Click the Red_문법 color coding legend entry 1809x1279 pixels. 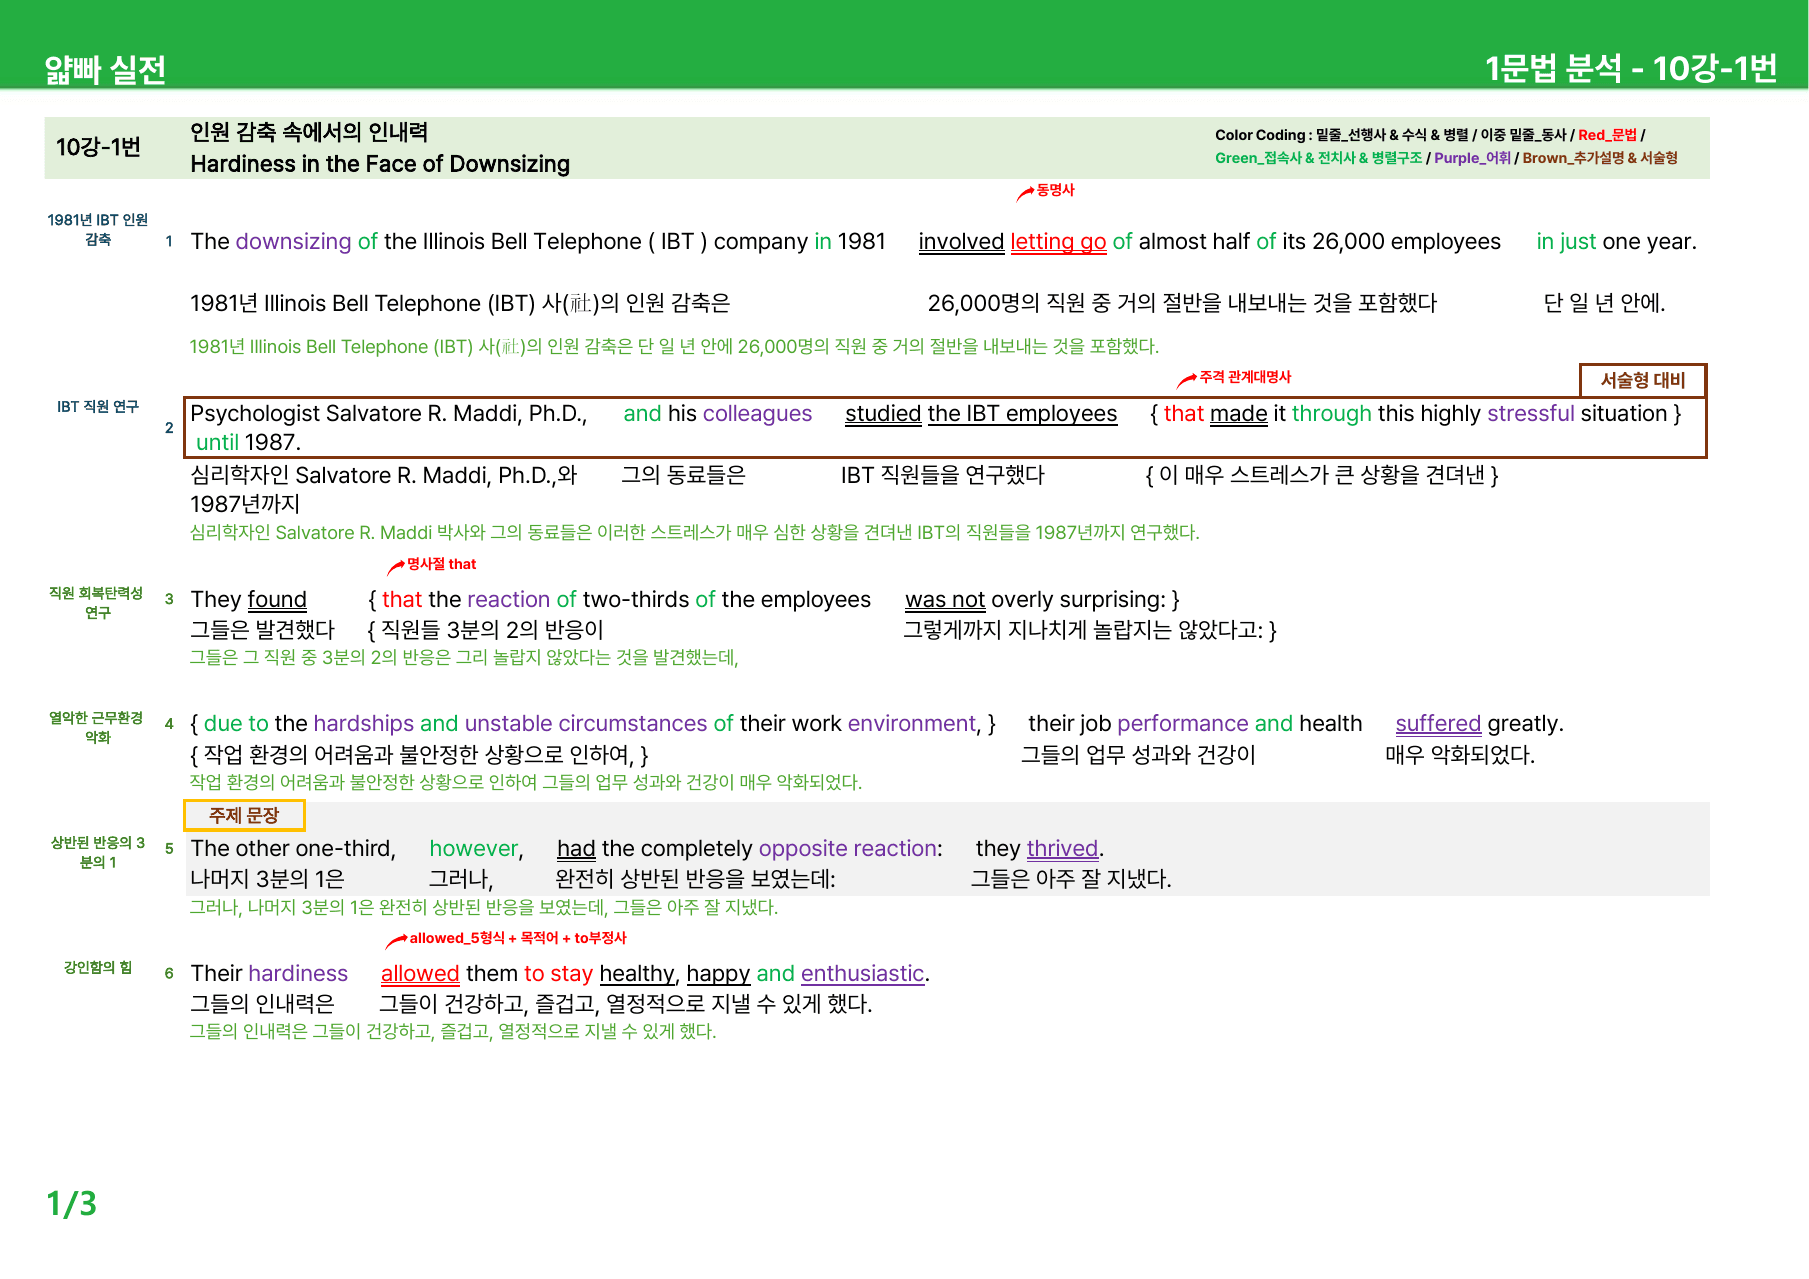pyautogui.click(x=1607, y=135)
